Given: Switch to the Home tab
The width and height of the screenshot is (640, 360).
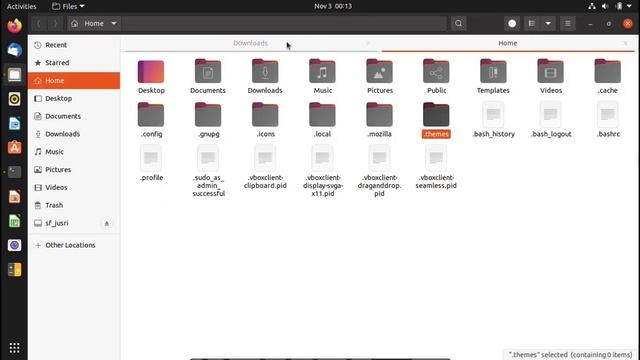Looking at the screenshot, I should pyautogui.click(x=507, y=43).
